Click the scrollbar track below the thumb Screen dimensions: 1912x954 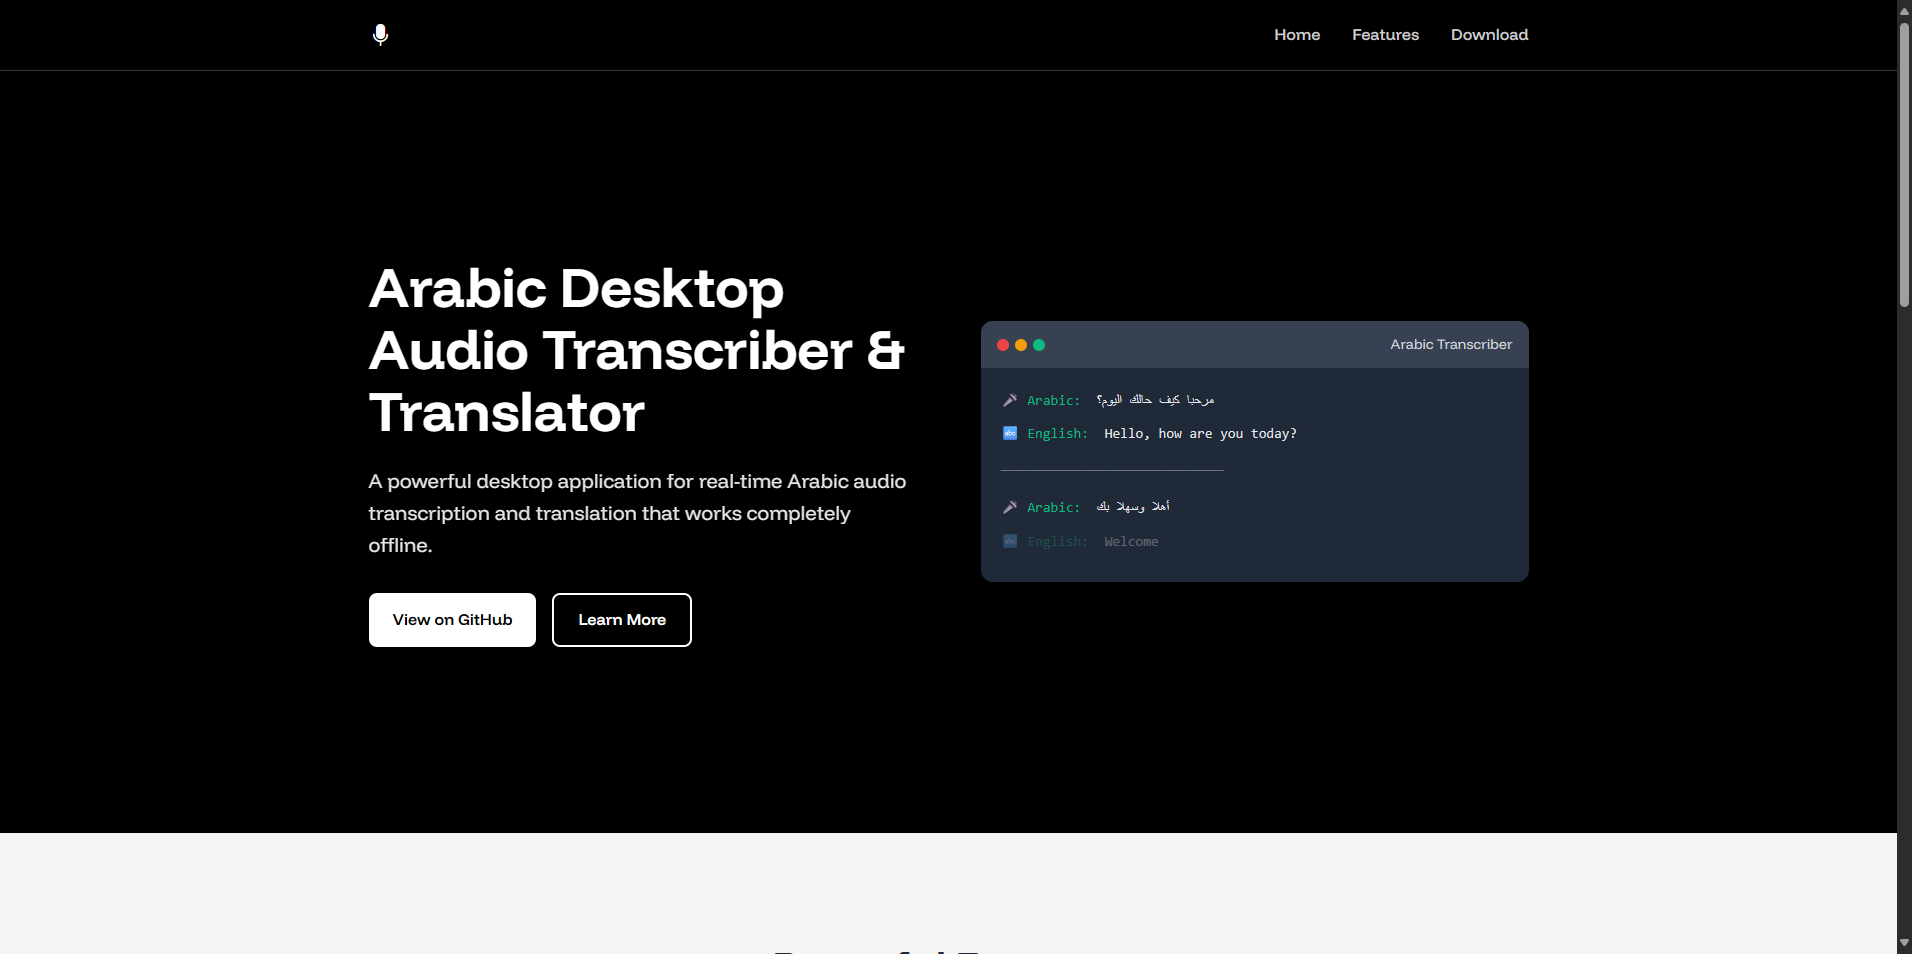1904,600
